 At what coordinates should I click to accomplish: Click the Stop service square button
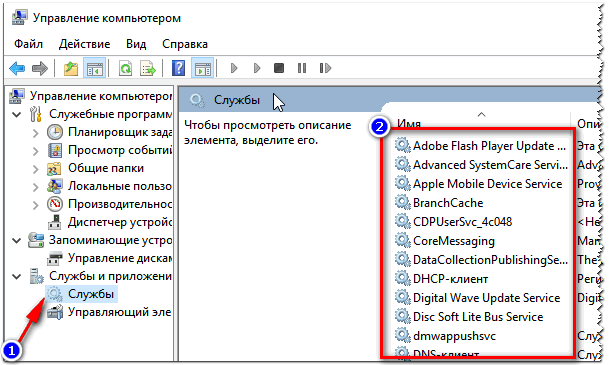(x=279, y=68)
